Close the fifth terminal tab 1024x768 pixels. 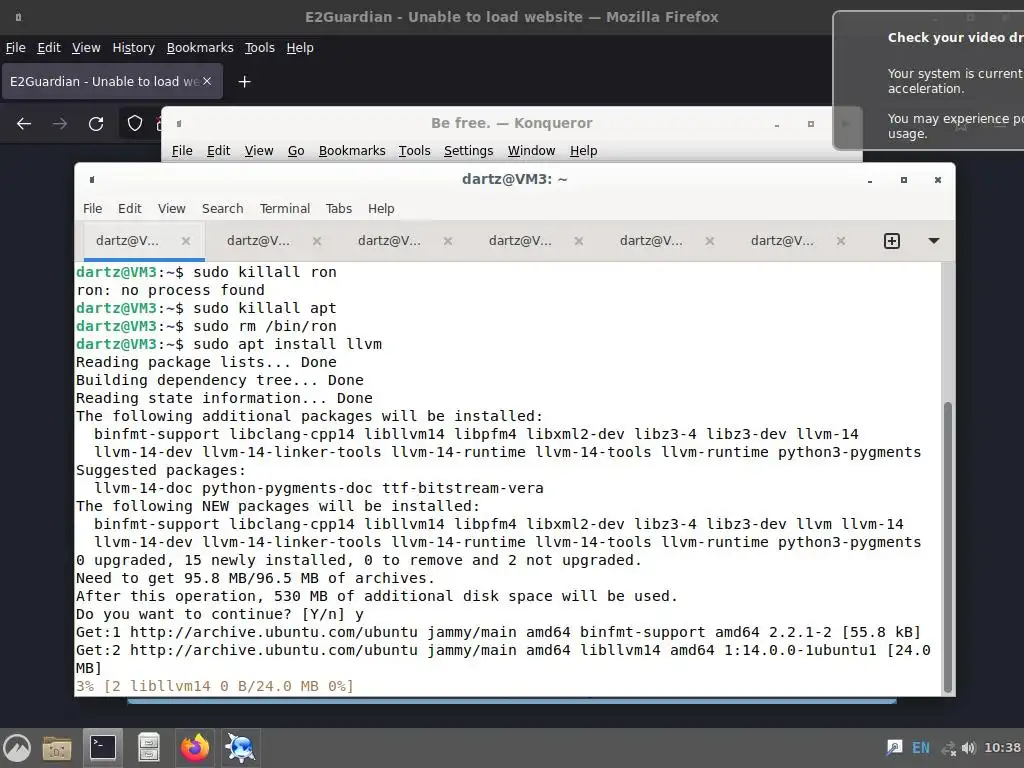click(x=710, y=241)
